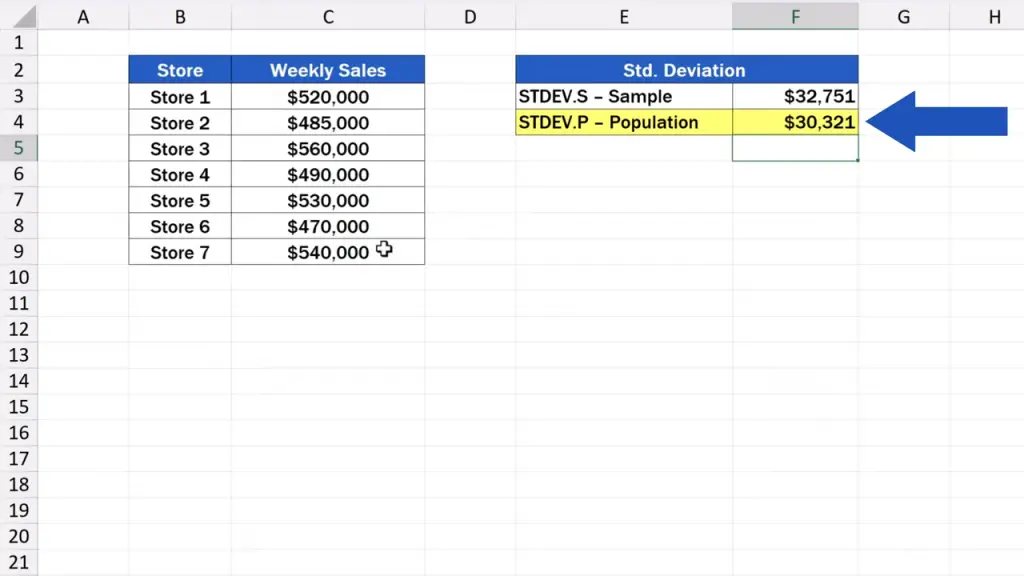Click the Store 1 sales value $520,000
Viewport: 1024px width, 576px height.
[327, 97]
